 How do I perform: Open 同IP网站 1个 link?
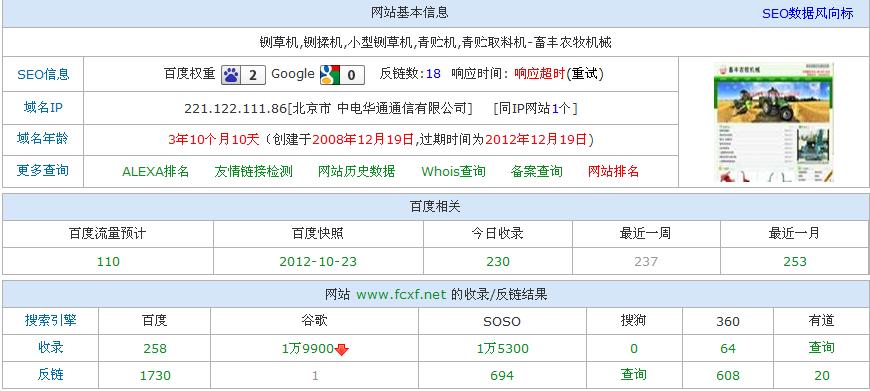[x=535, y=108]
